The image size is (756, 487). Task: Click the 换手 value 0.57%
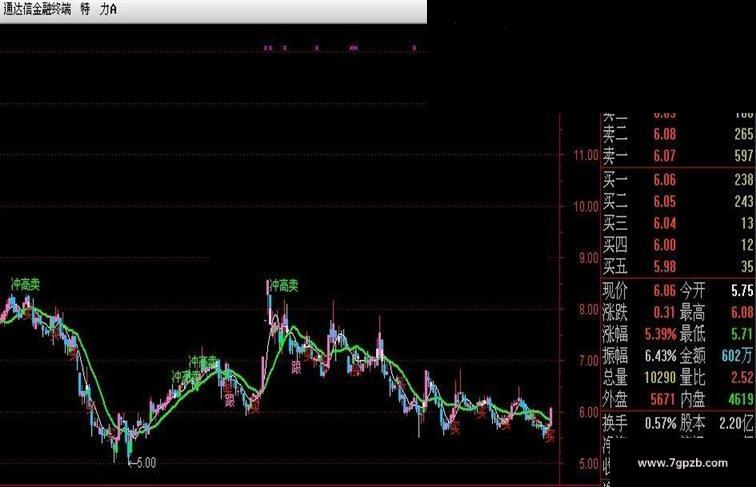pyautogui.click(x=661, y=423)
